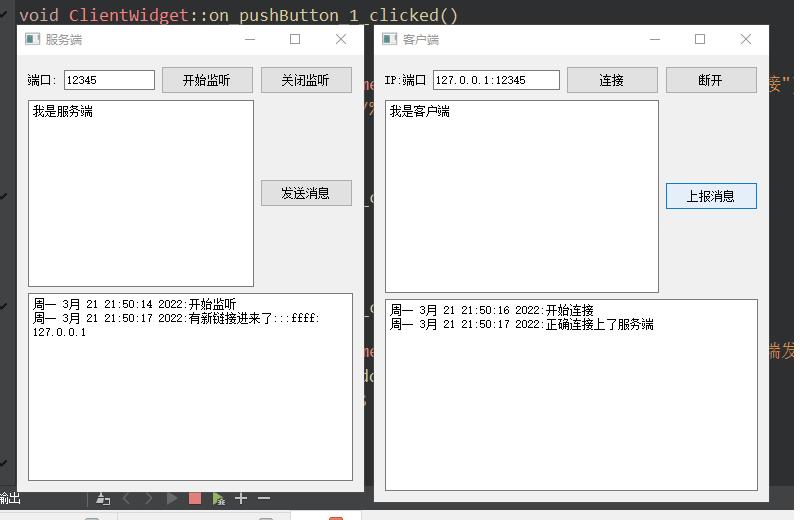Viewport: 800px width, 520px height.
Task: Click the minus icon in output toolbar
Action: pyautogui.click(x=264, y=498)
